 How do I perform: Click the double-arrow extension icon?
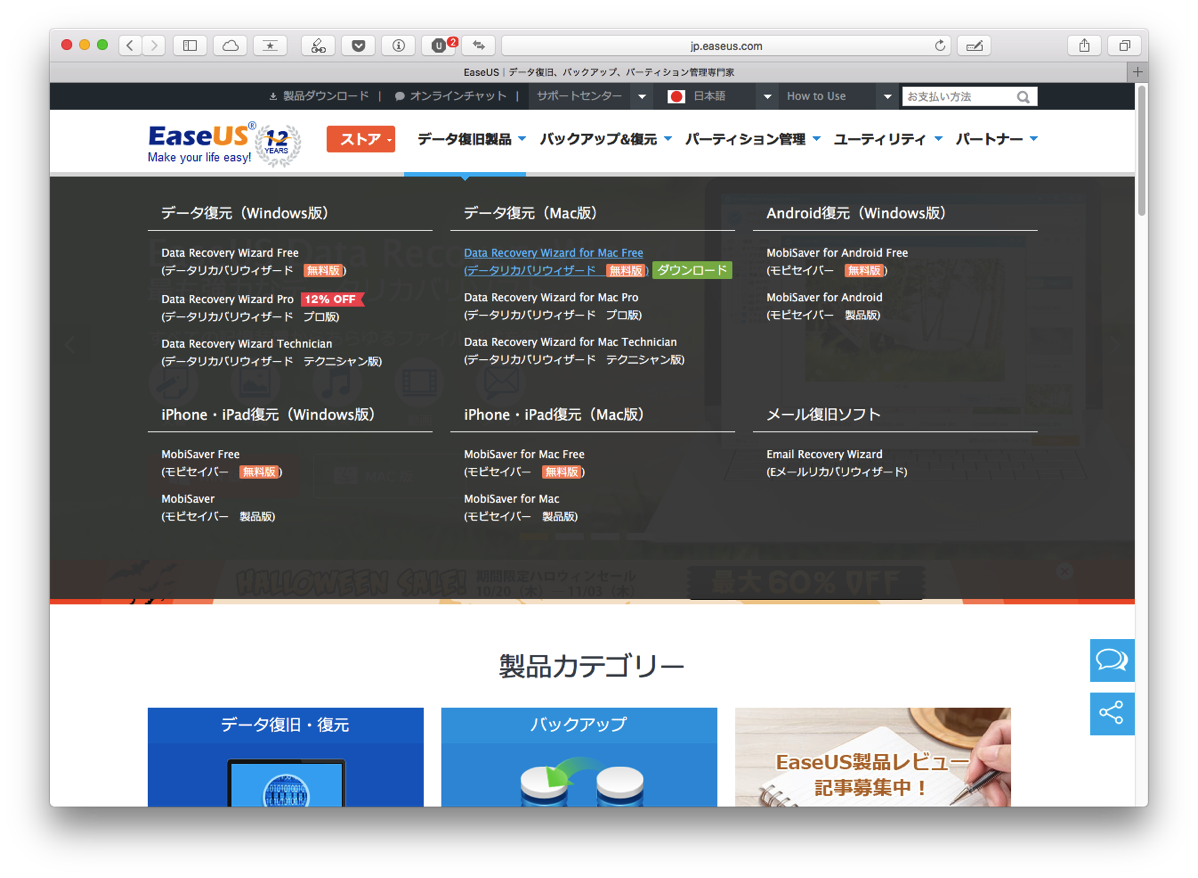pyautogui.click(x=478, y=46)
